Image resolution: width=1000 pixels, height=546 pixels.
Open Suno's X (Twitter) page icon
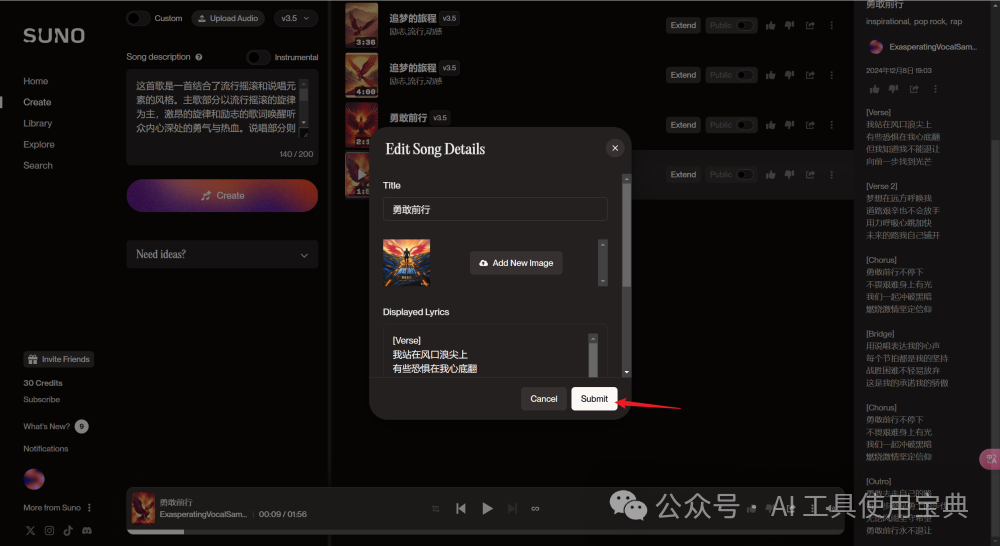point(30,531)
